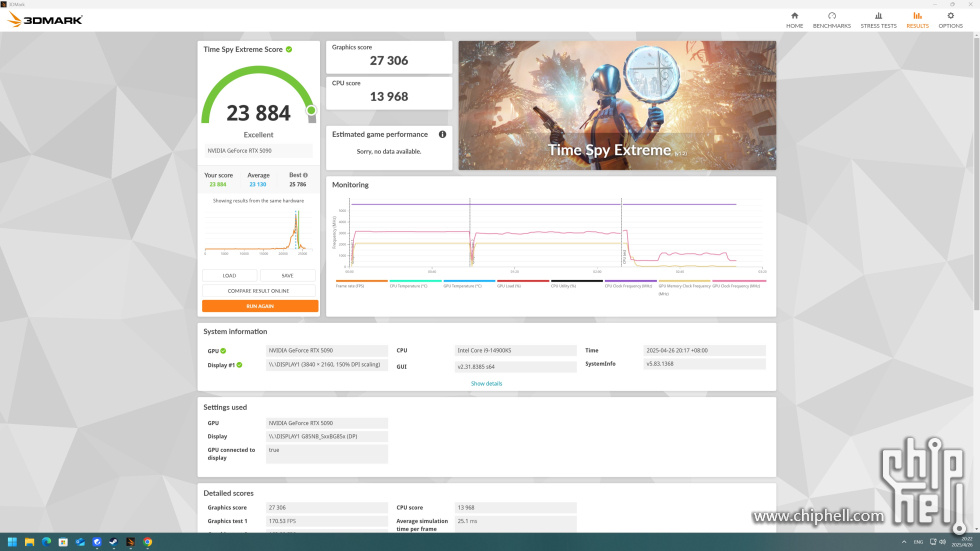Viewport: 980px width, 551px height.
Task: Click the orange RUN AGAIN button
Action: click(260, 306)
